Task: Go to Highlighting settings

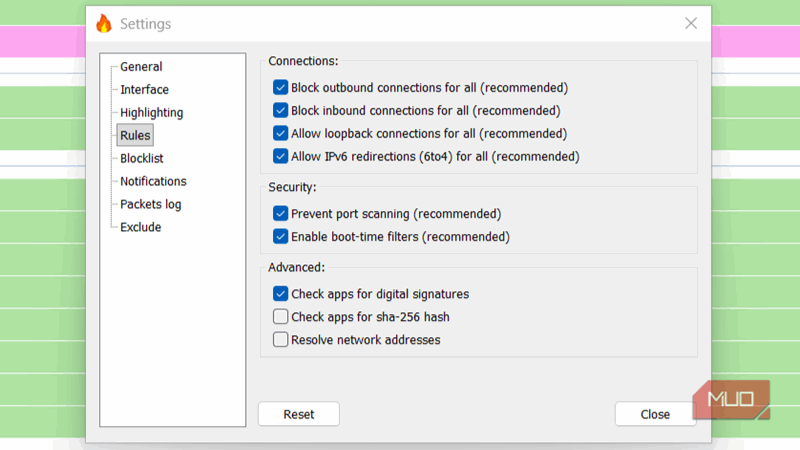Action: pyautogui.click(x=151, y=113)
